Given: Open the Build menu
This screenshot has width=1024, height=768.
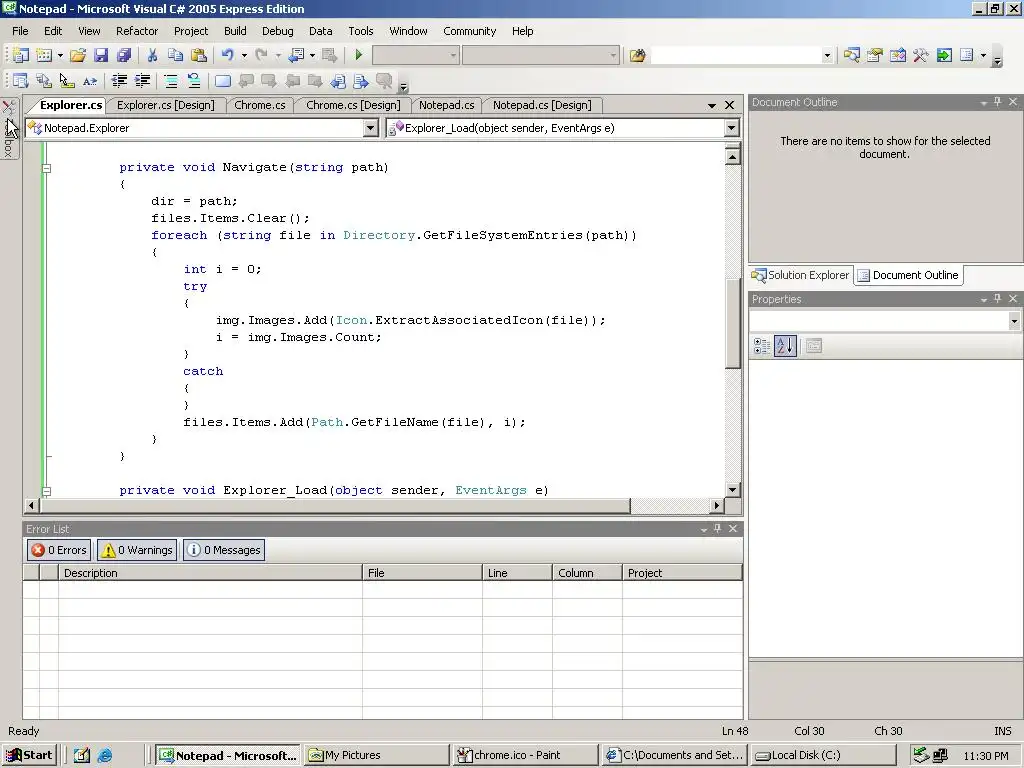Looking at the screenshot, I should pos(235,31).
